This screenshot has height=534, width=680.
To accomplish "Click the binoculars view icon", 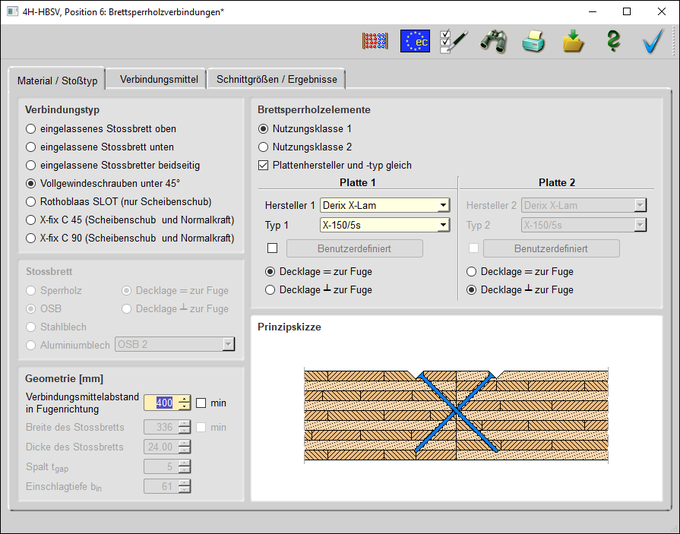I will tap(494, 41).
